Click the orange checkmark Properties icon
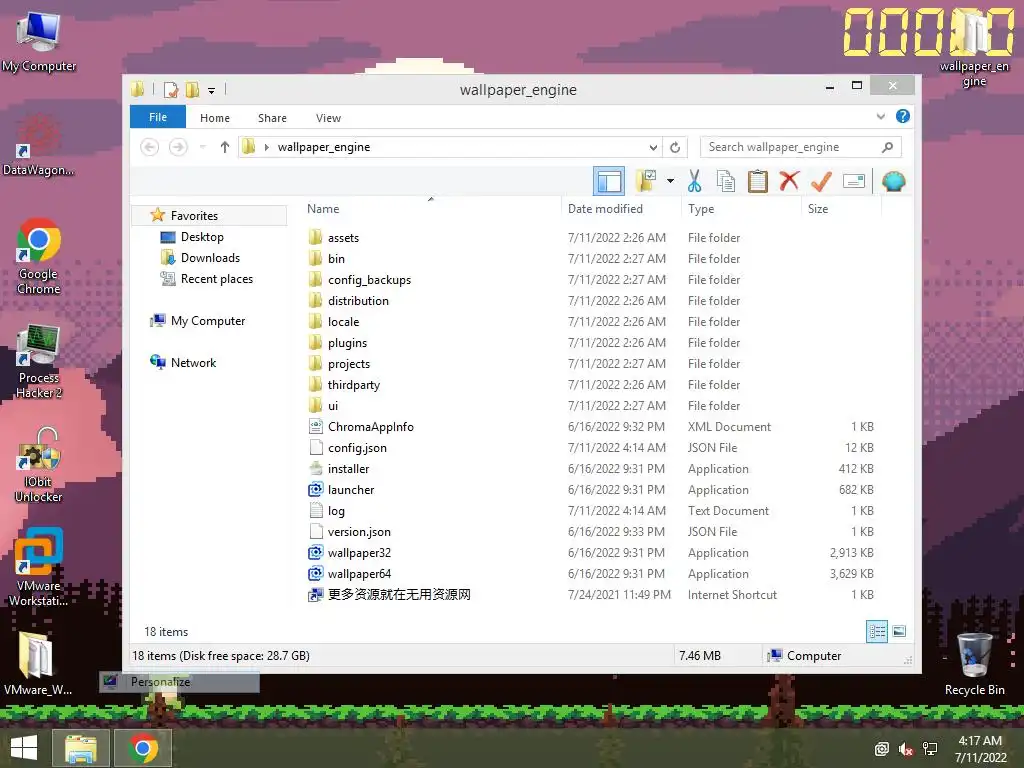The height and width of the screenshot is (768, 1024). [x=821, y=181]
